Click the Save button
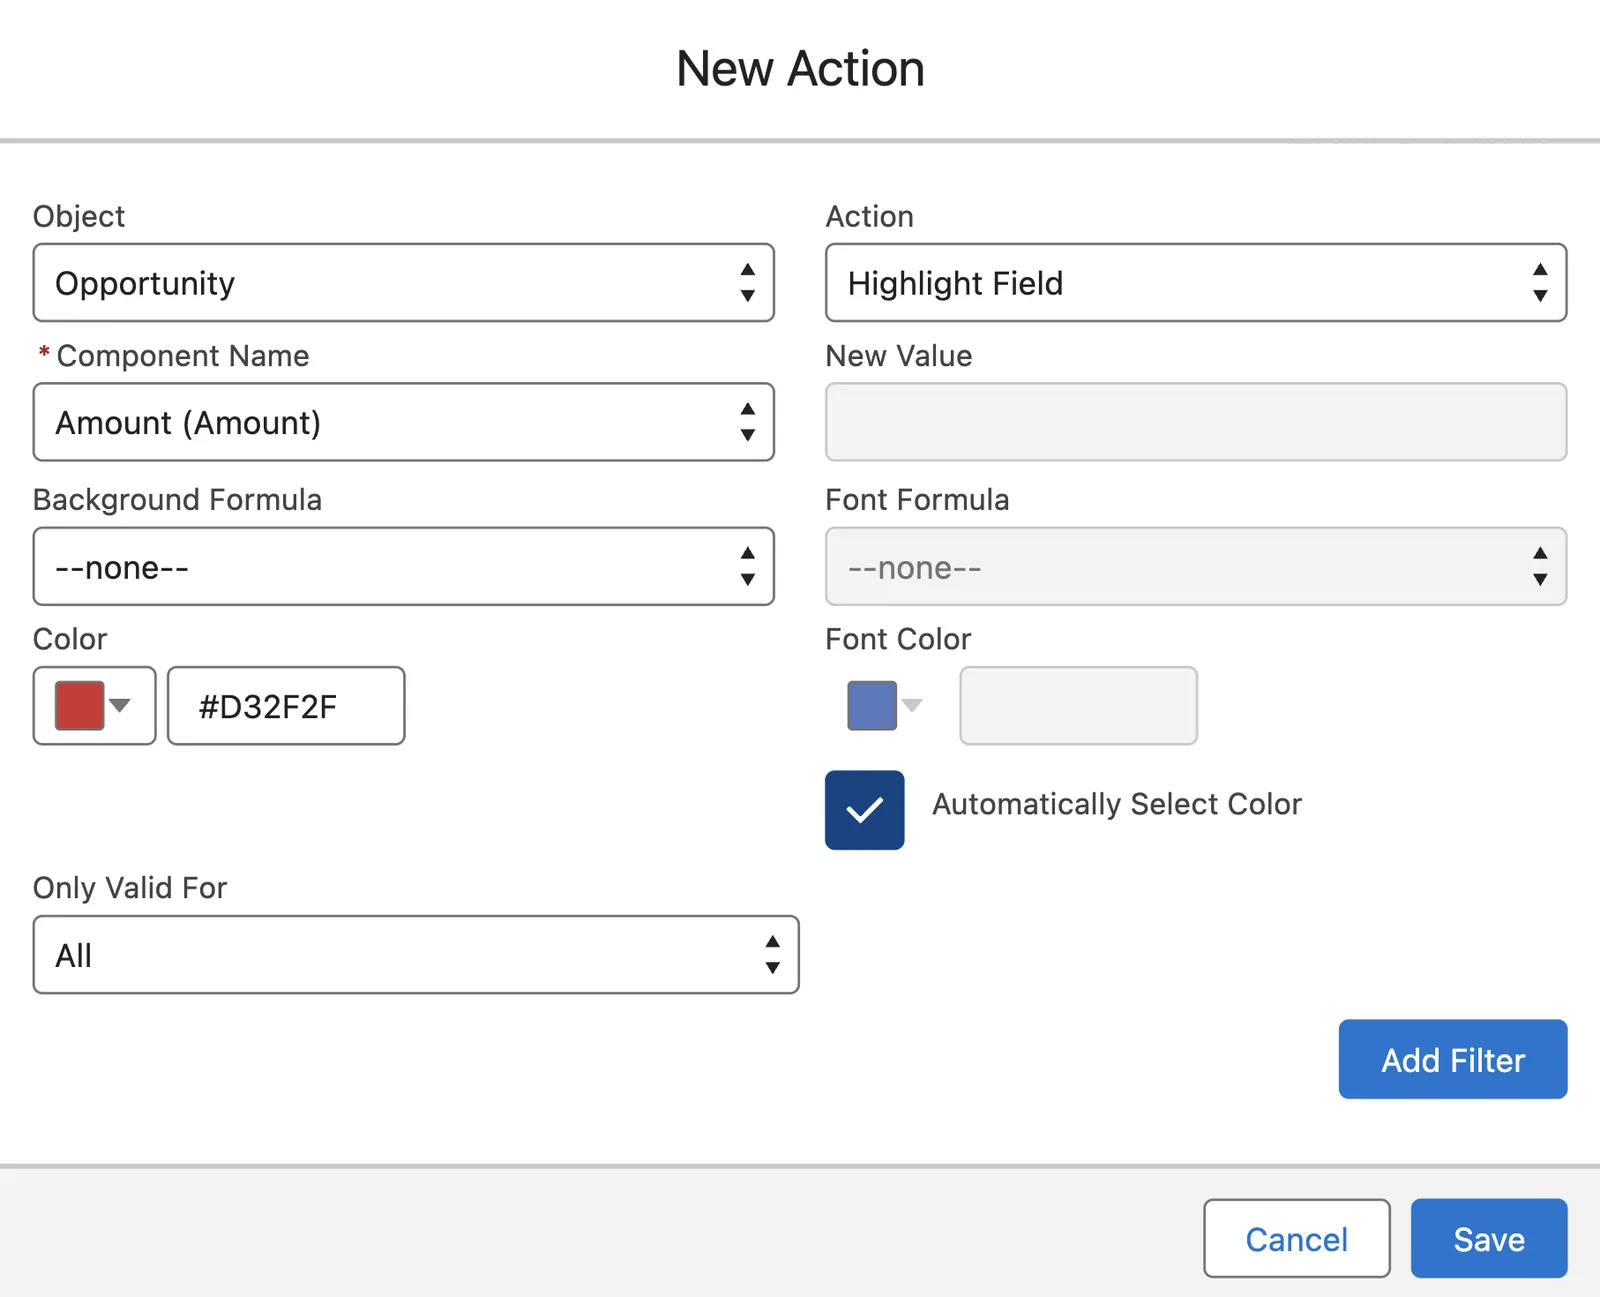Viewport: 1600px width, 1297px height. pyautogui.click(x=1489, y=1238)
